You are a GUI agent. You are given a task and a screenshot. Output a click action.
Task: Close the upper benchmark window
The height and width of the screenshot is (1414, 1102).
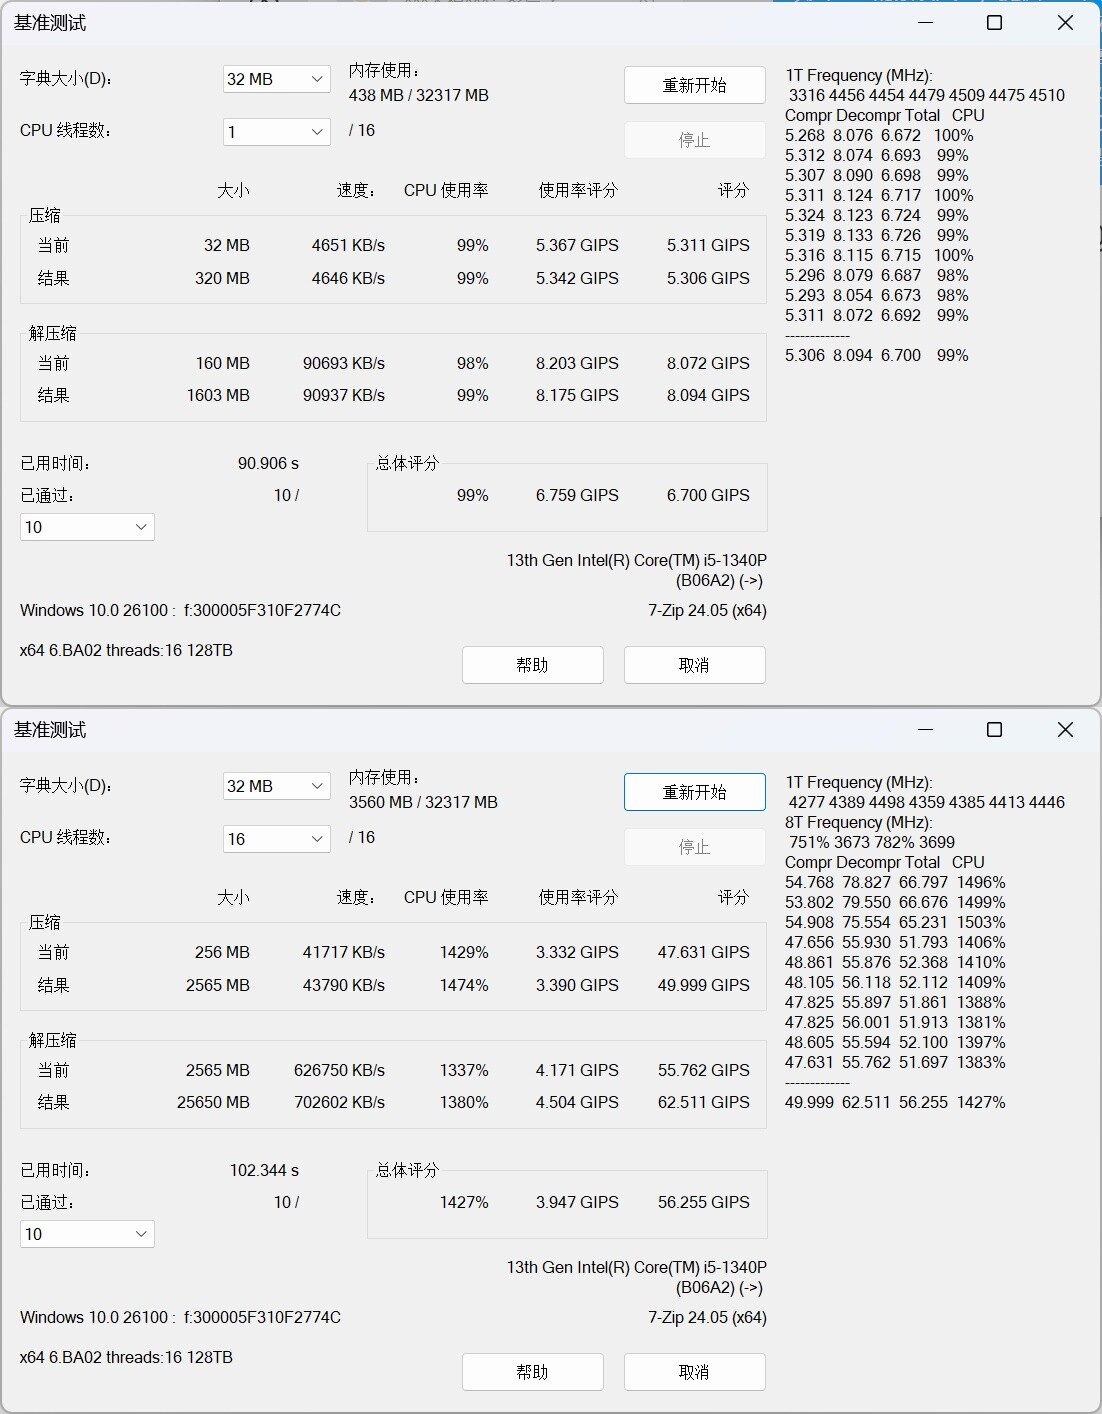pos(1065,22)
